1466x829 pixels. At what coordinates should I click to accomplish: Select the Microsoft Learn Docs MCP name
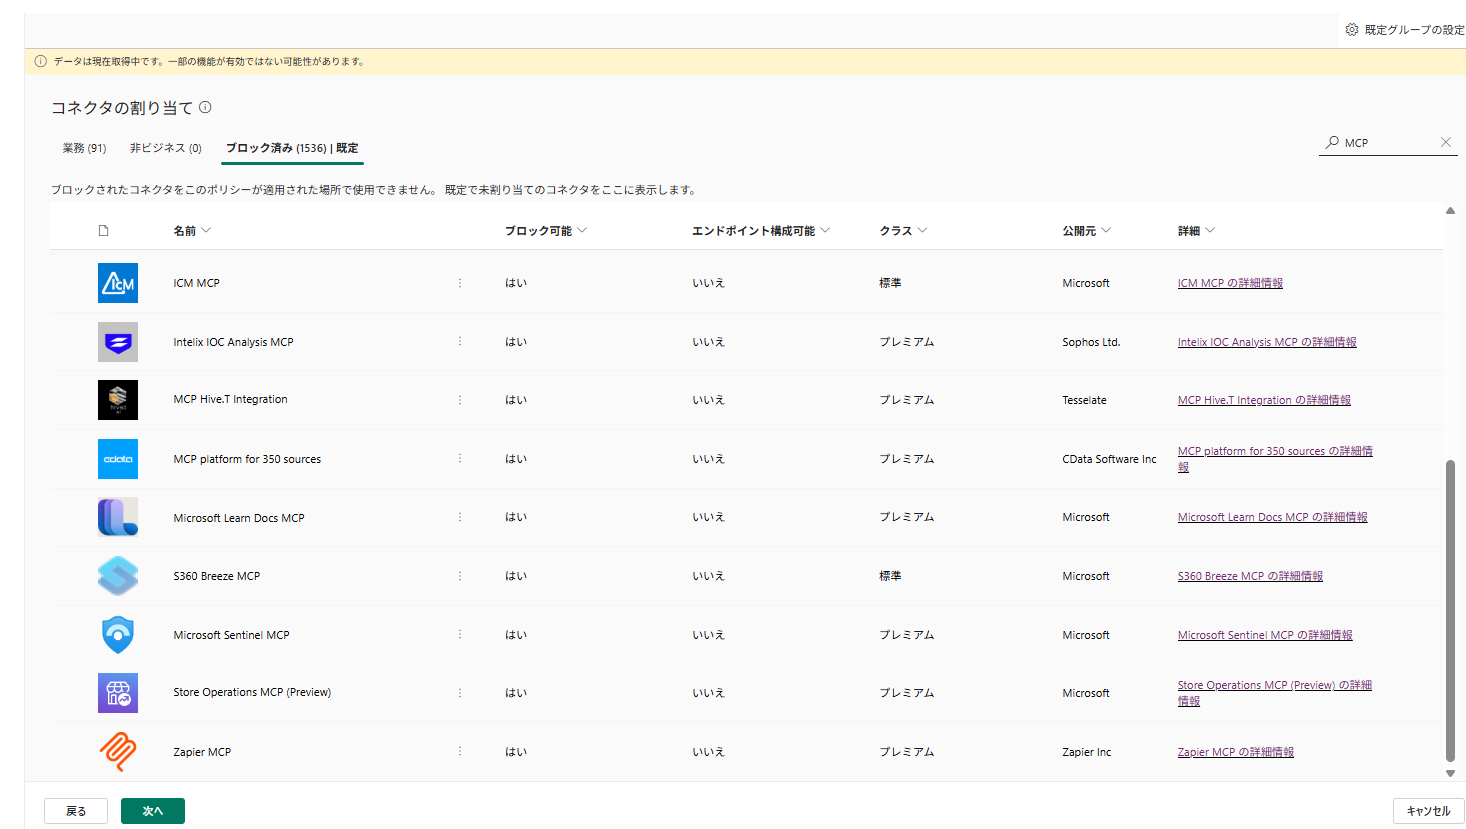click(x=239, y=518)
